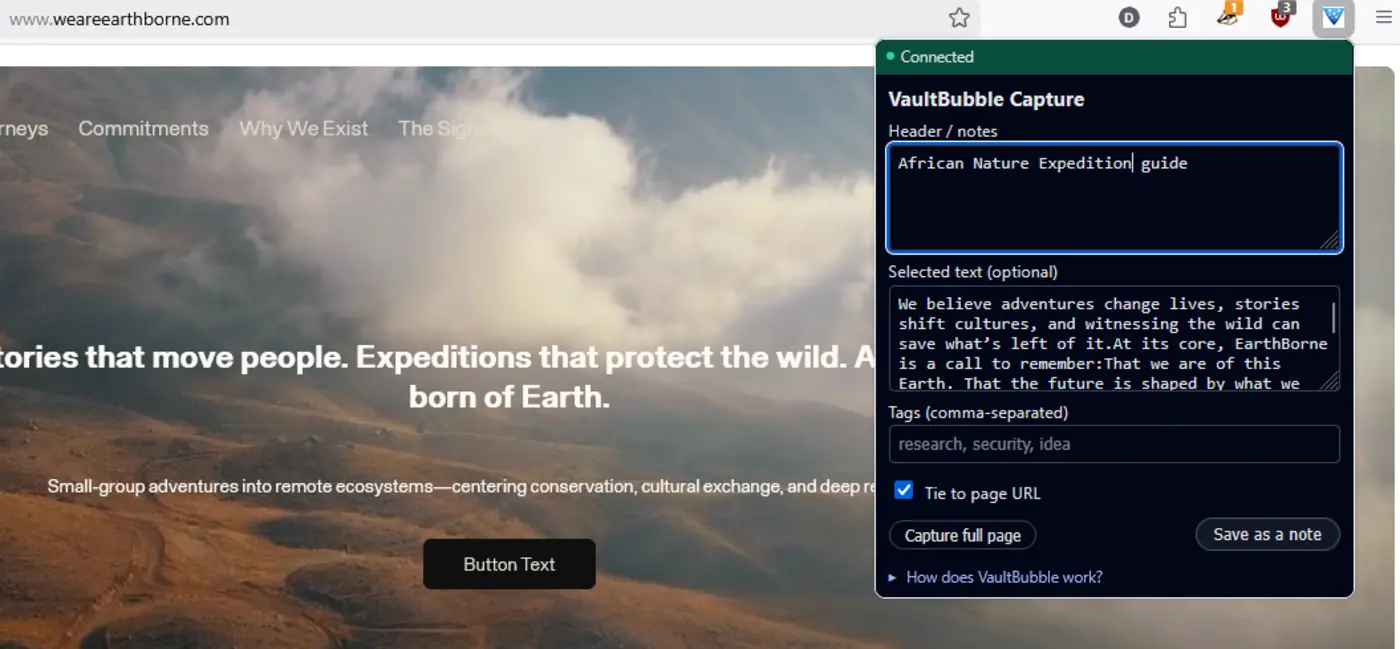Go to the Why We Exist menu item
1400x649 pixels.
click(303, 129)
